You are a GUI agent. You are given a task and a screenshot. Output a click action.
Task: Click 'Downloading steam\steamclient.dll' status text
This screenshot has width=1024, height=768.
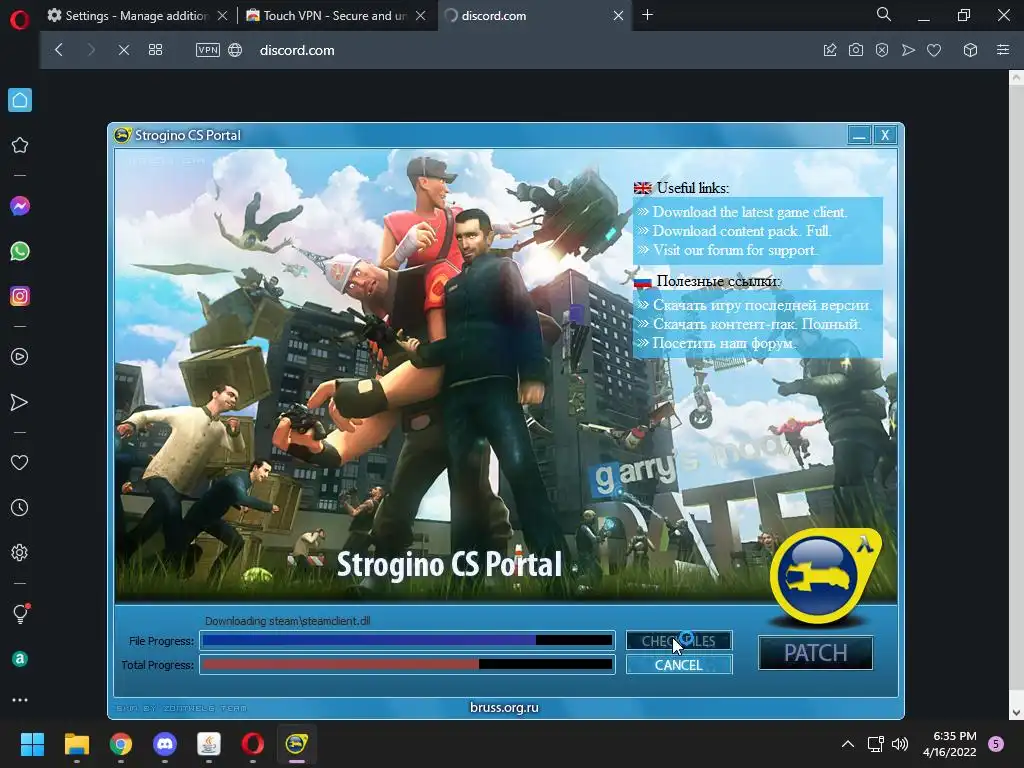pos(287,621)
